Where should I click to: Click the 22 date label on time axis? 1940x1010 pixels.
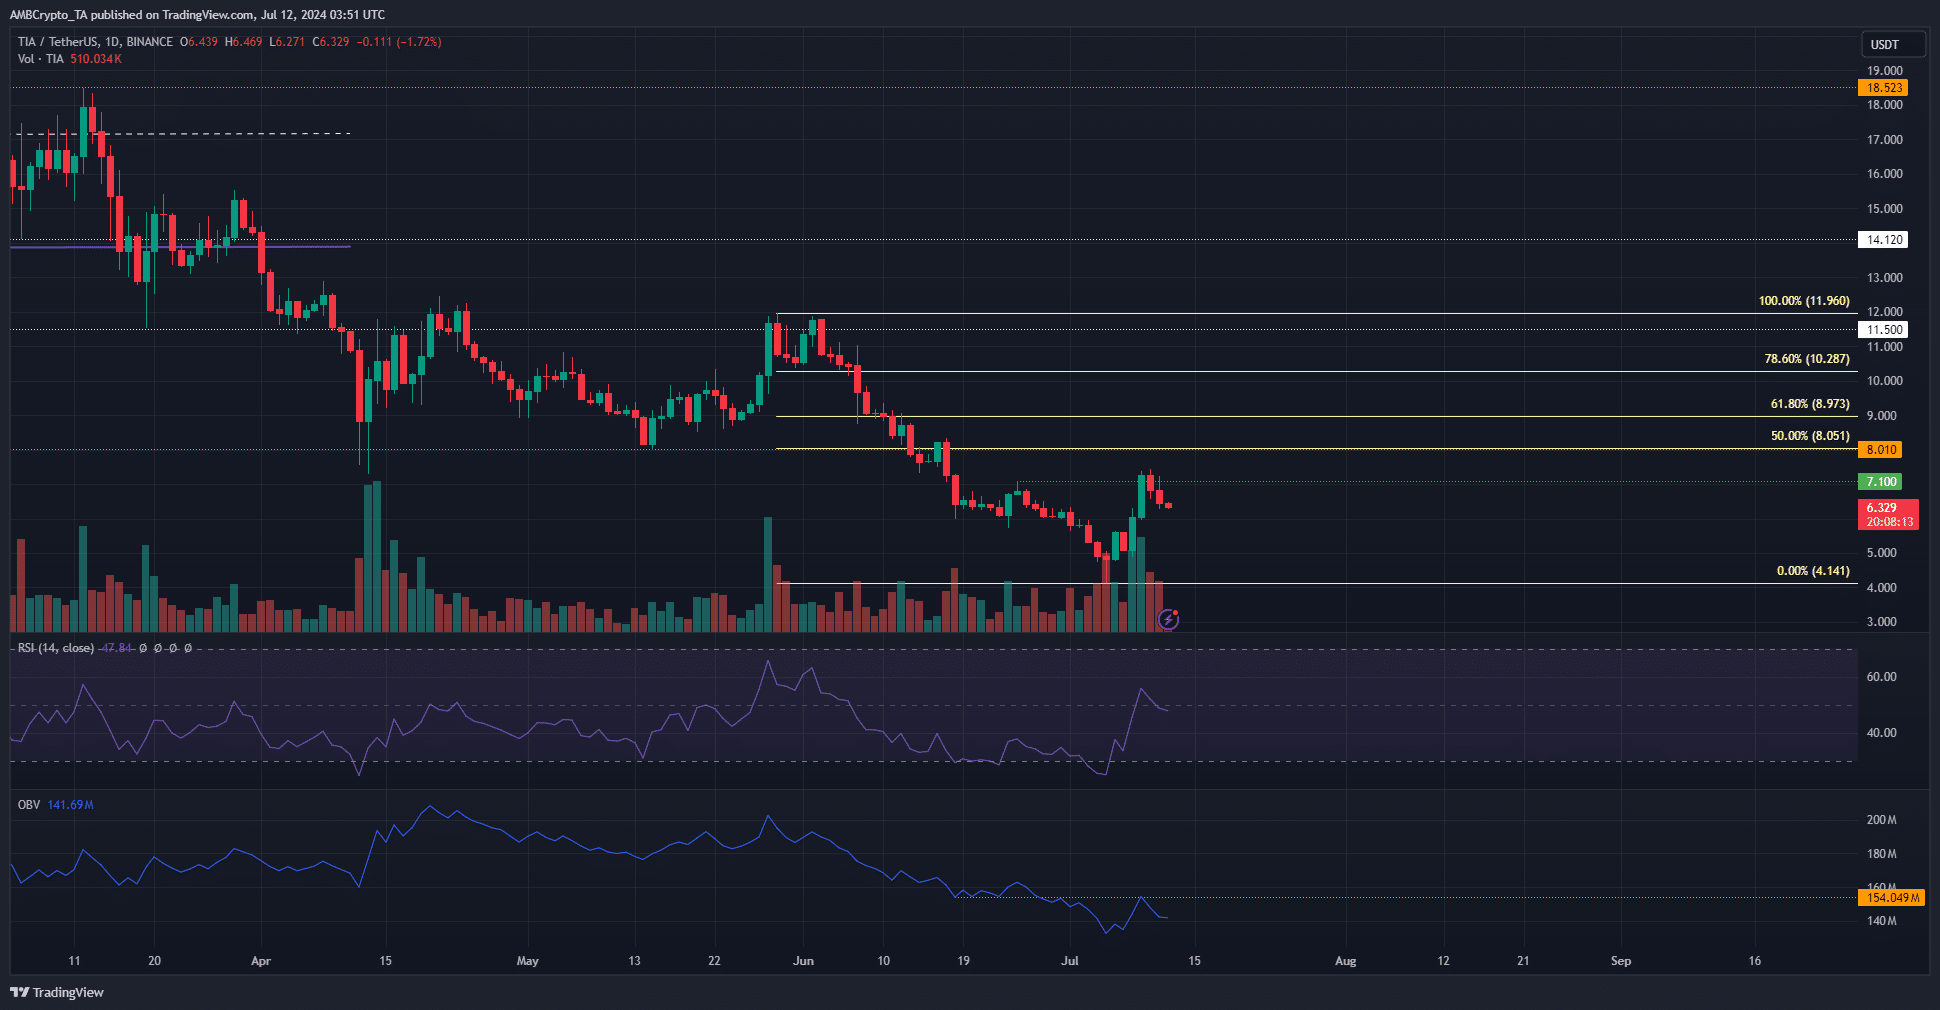pos(714,961)
